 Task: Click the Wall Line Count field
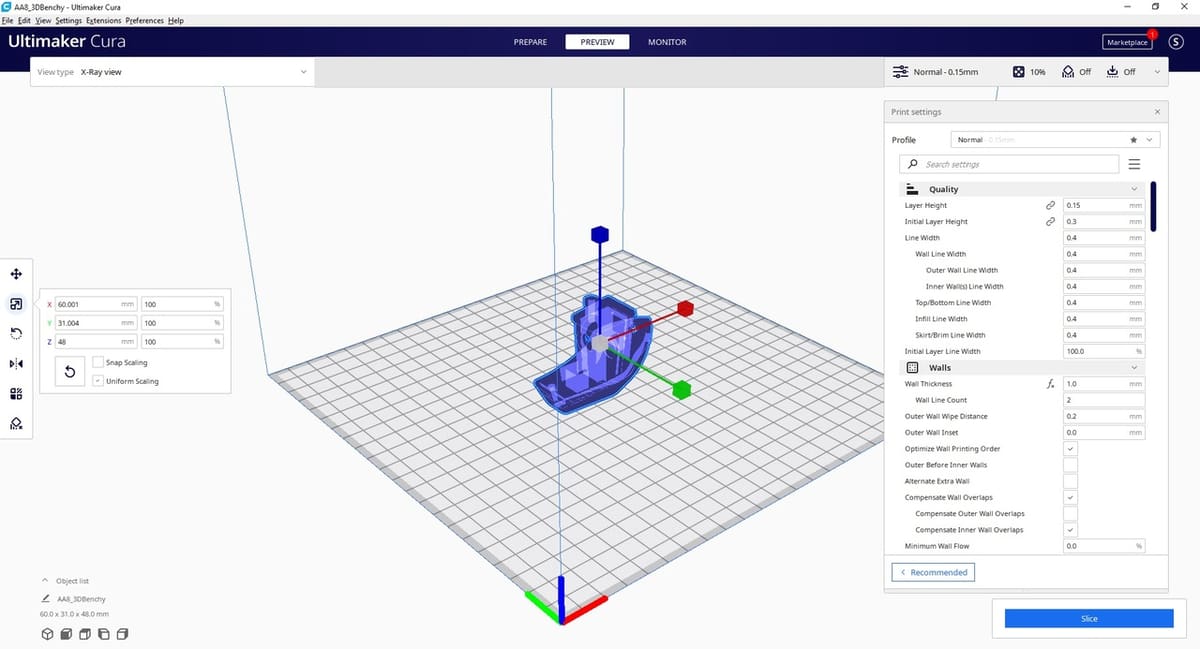(x=1104, y=400)
